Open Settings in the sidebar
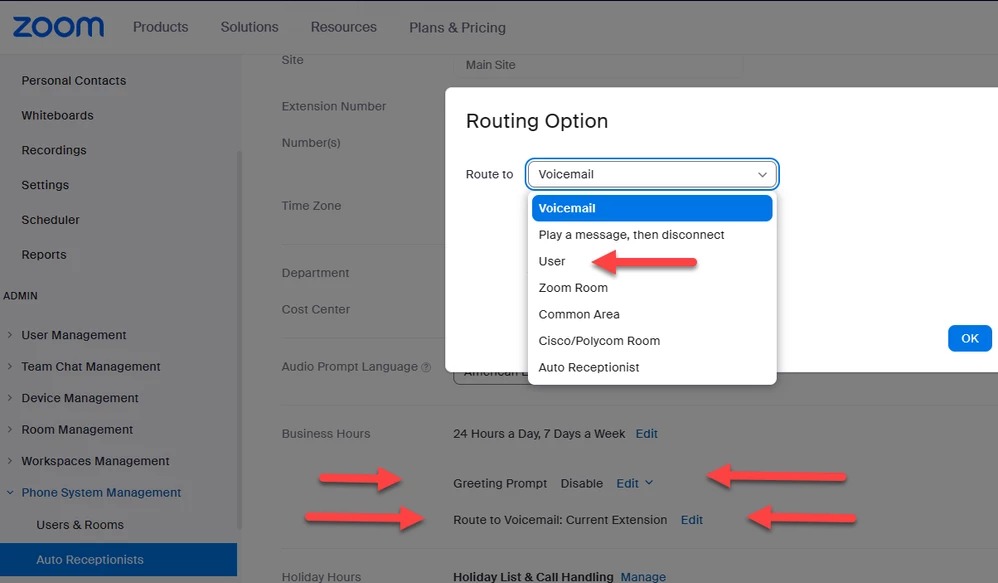Viewport: 998px width, 583px height. (x=45, y=185)
